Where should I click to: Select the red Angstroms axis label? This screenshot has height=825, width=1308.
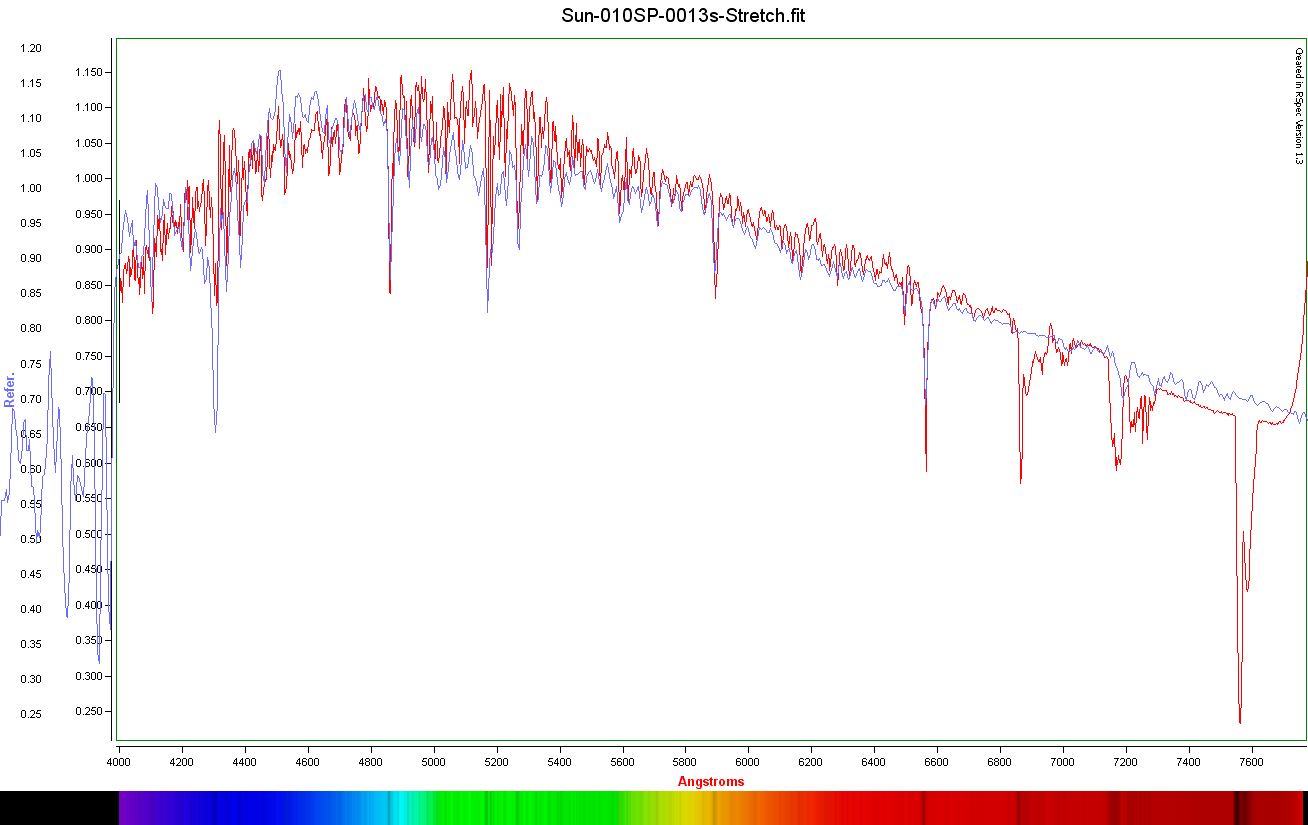(711, 781)
